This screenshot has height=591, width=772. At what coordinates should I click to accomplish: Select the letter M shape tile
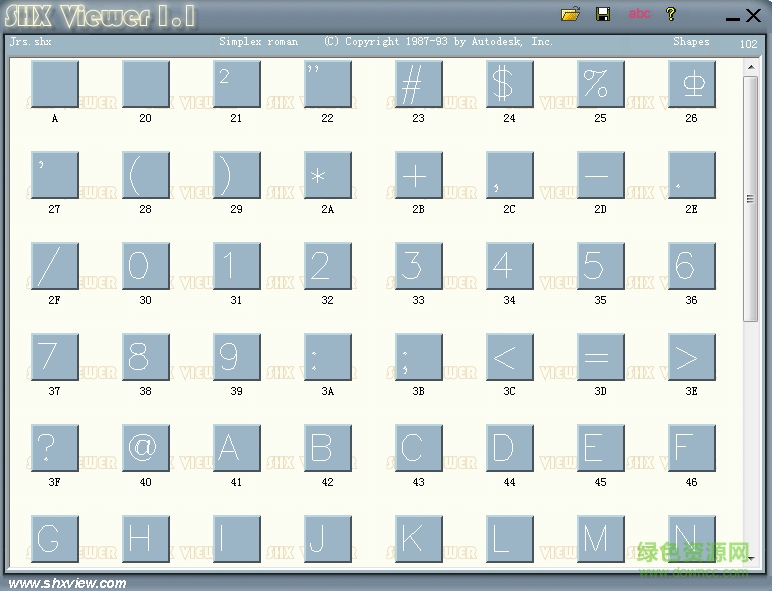(601, 539)
